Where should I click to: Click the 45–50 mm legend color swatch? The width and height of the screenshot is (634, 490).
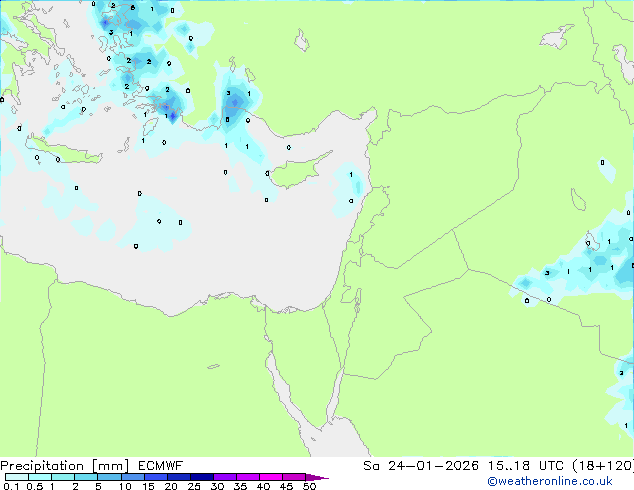tap(294, 477)
